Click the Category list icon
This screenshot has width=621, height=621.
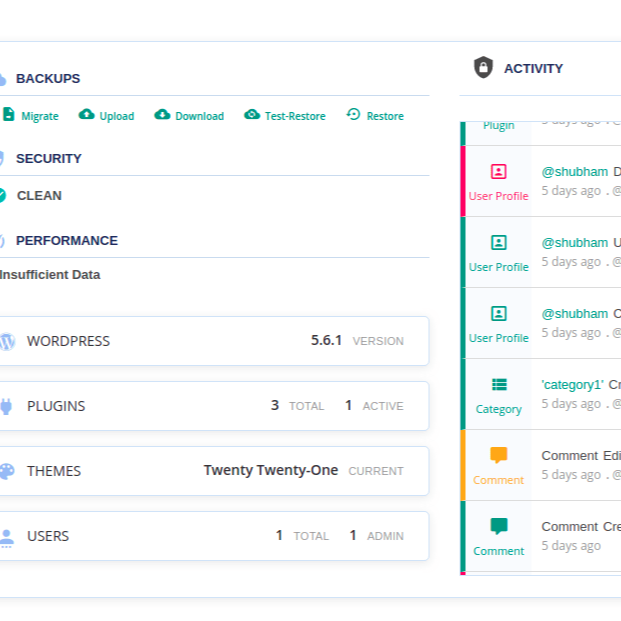coord(499,384)
